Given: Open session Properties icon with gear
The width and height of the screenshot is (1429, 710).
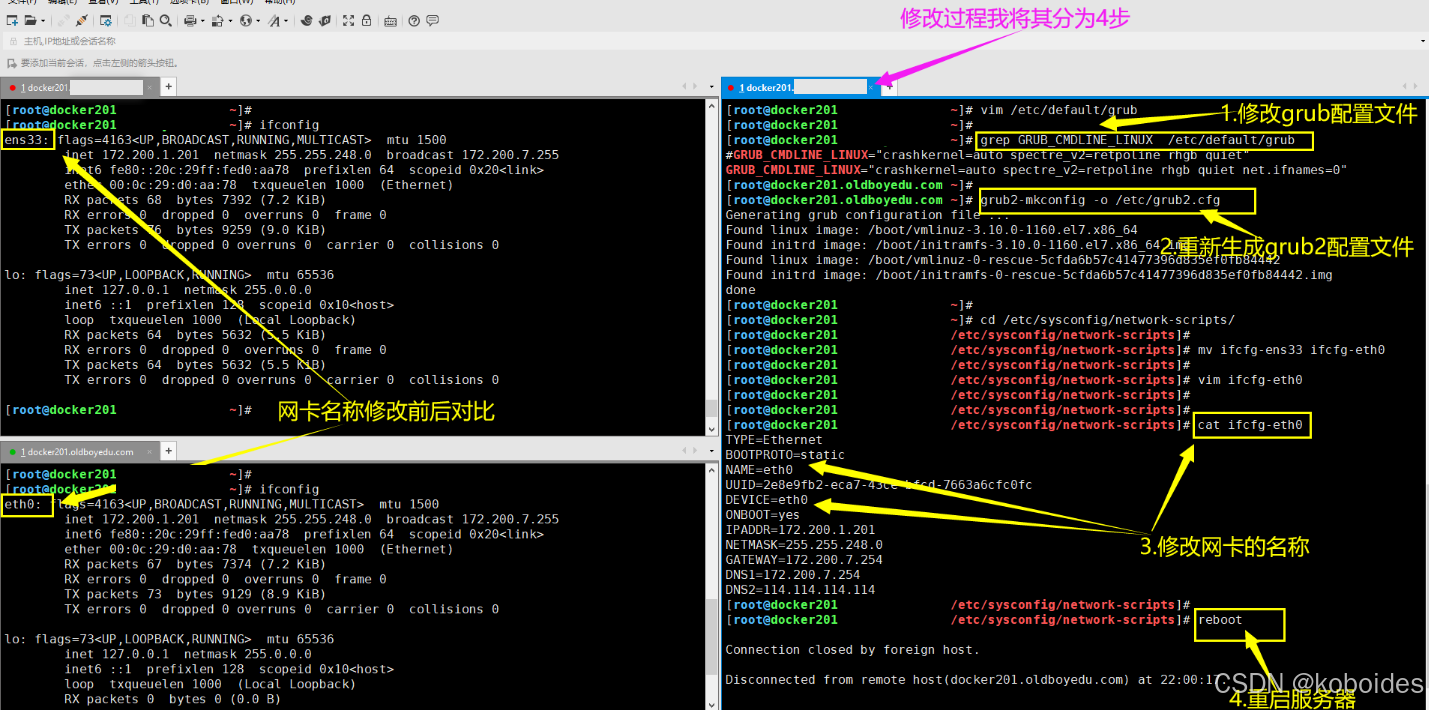Looking at the screenshot, I should (106, 21).
